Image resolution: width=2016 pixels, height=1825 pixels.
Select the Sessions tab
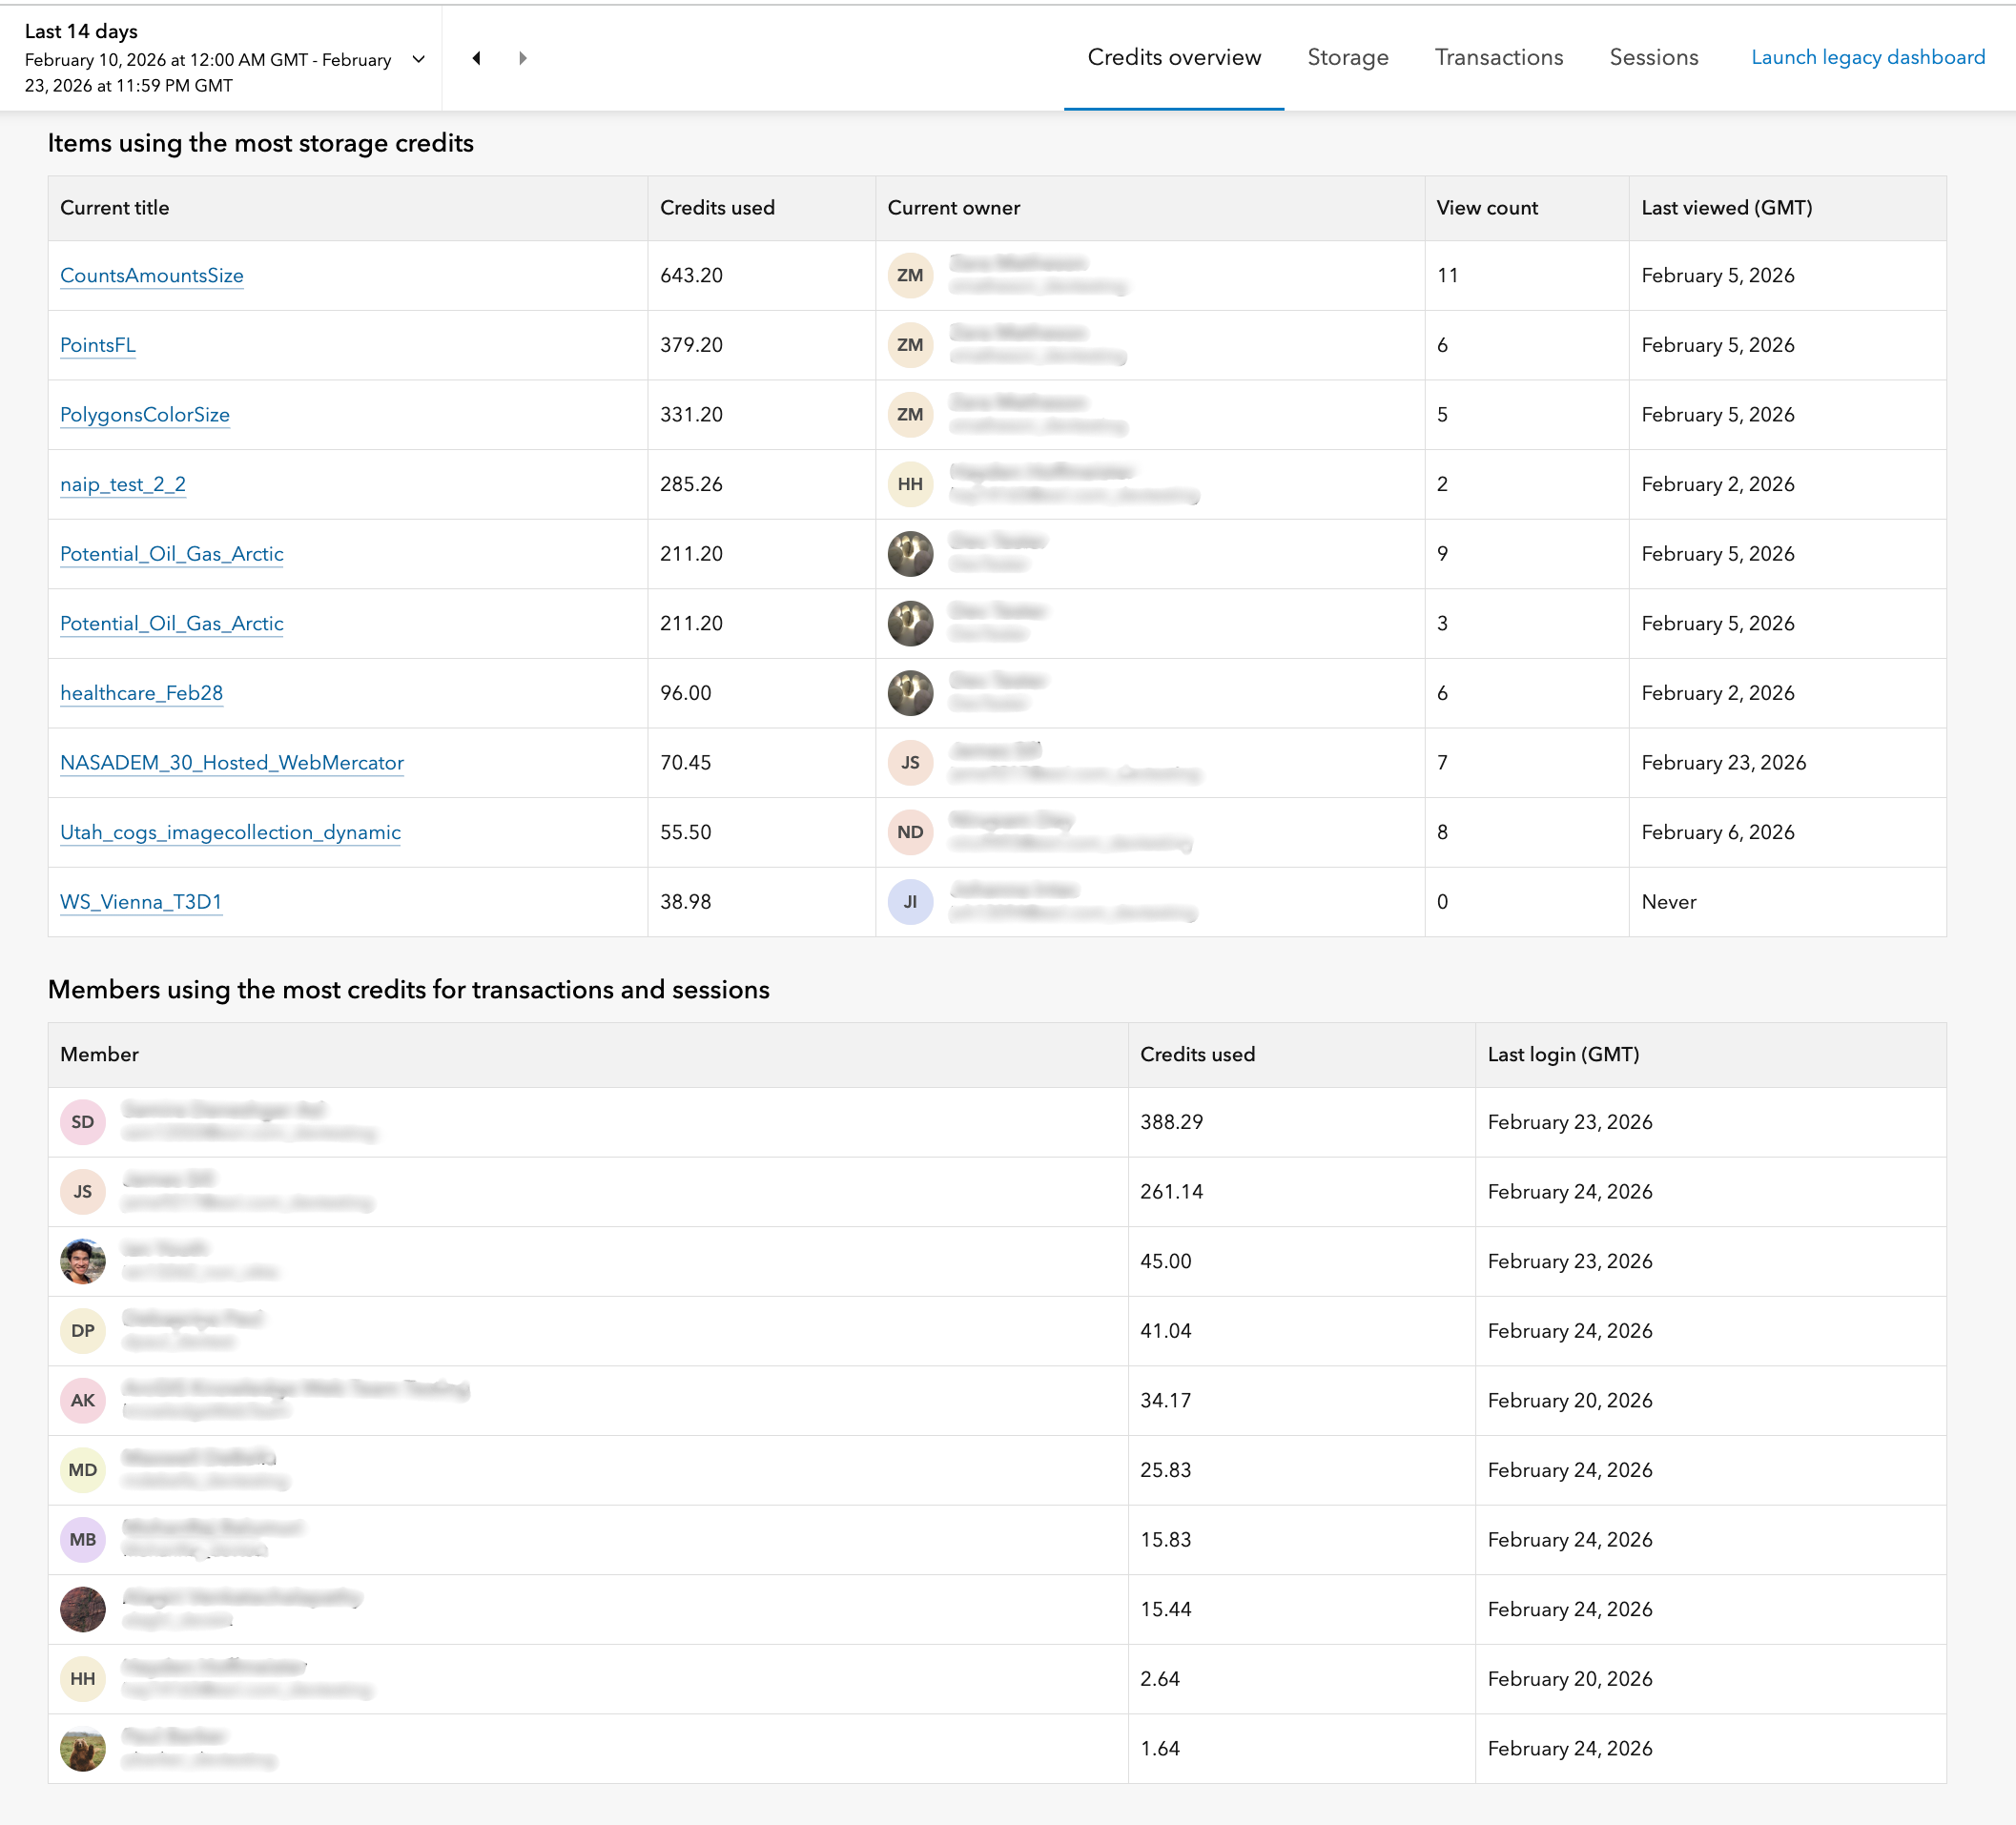click(x=1653, y=57)
